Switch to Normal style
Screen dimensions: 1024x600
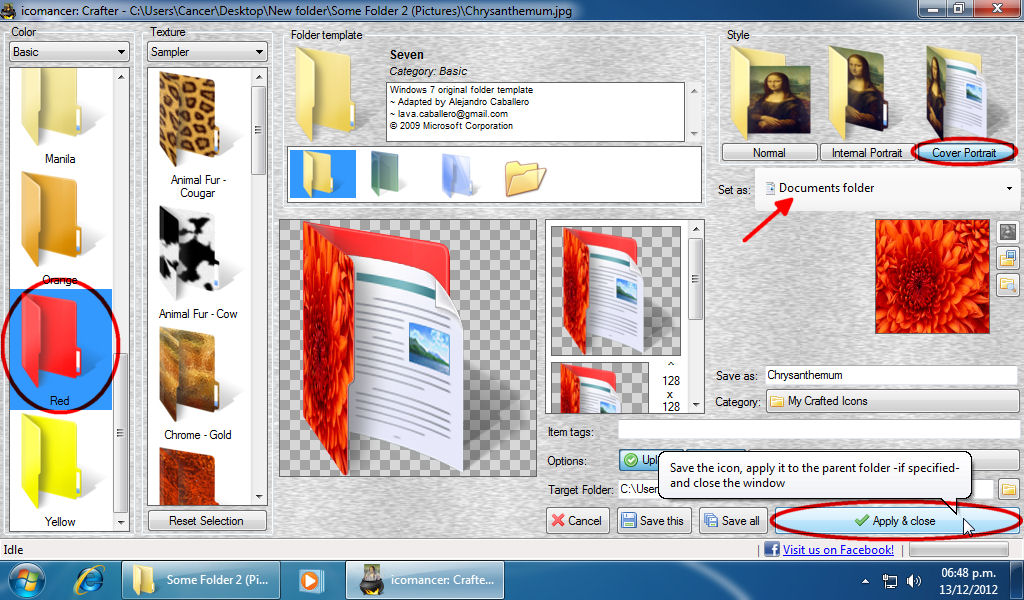point(769,153)
